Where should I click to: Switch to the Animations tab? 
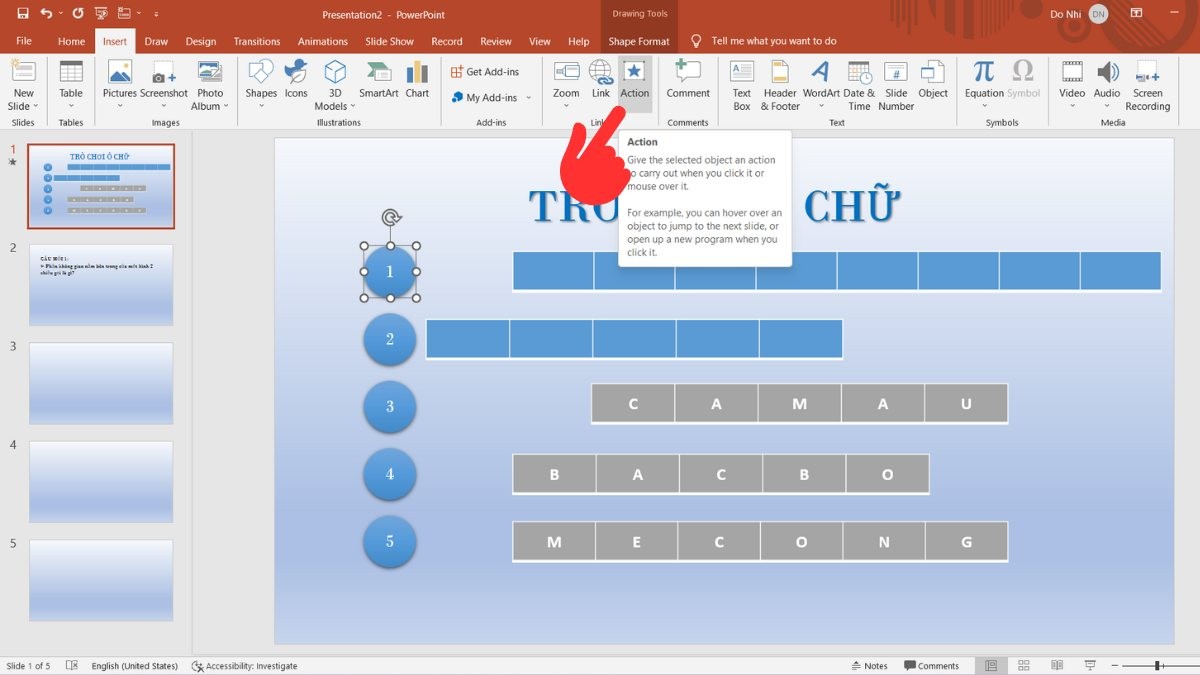pos(323,41)
